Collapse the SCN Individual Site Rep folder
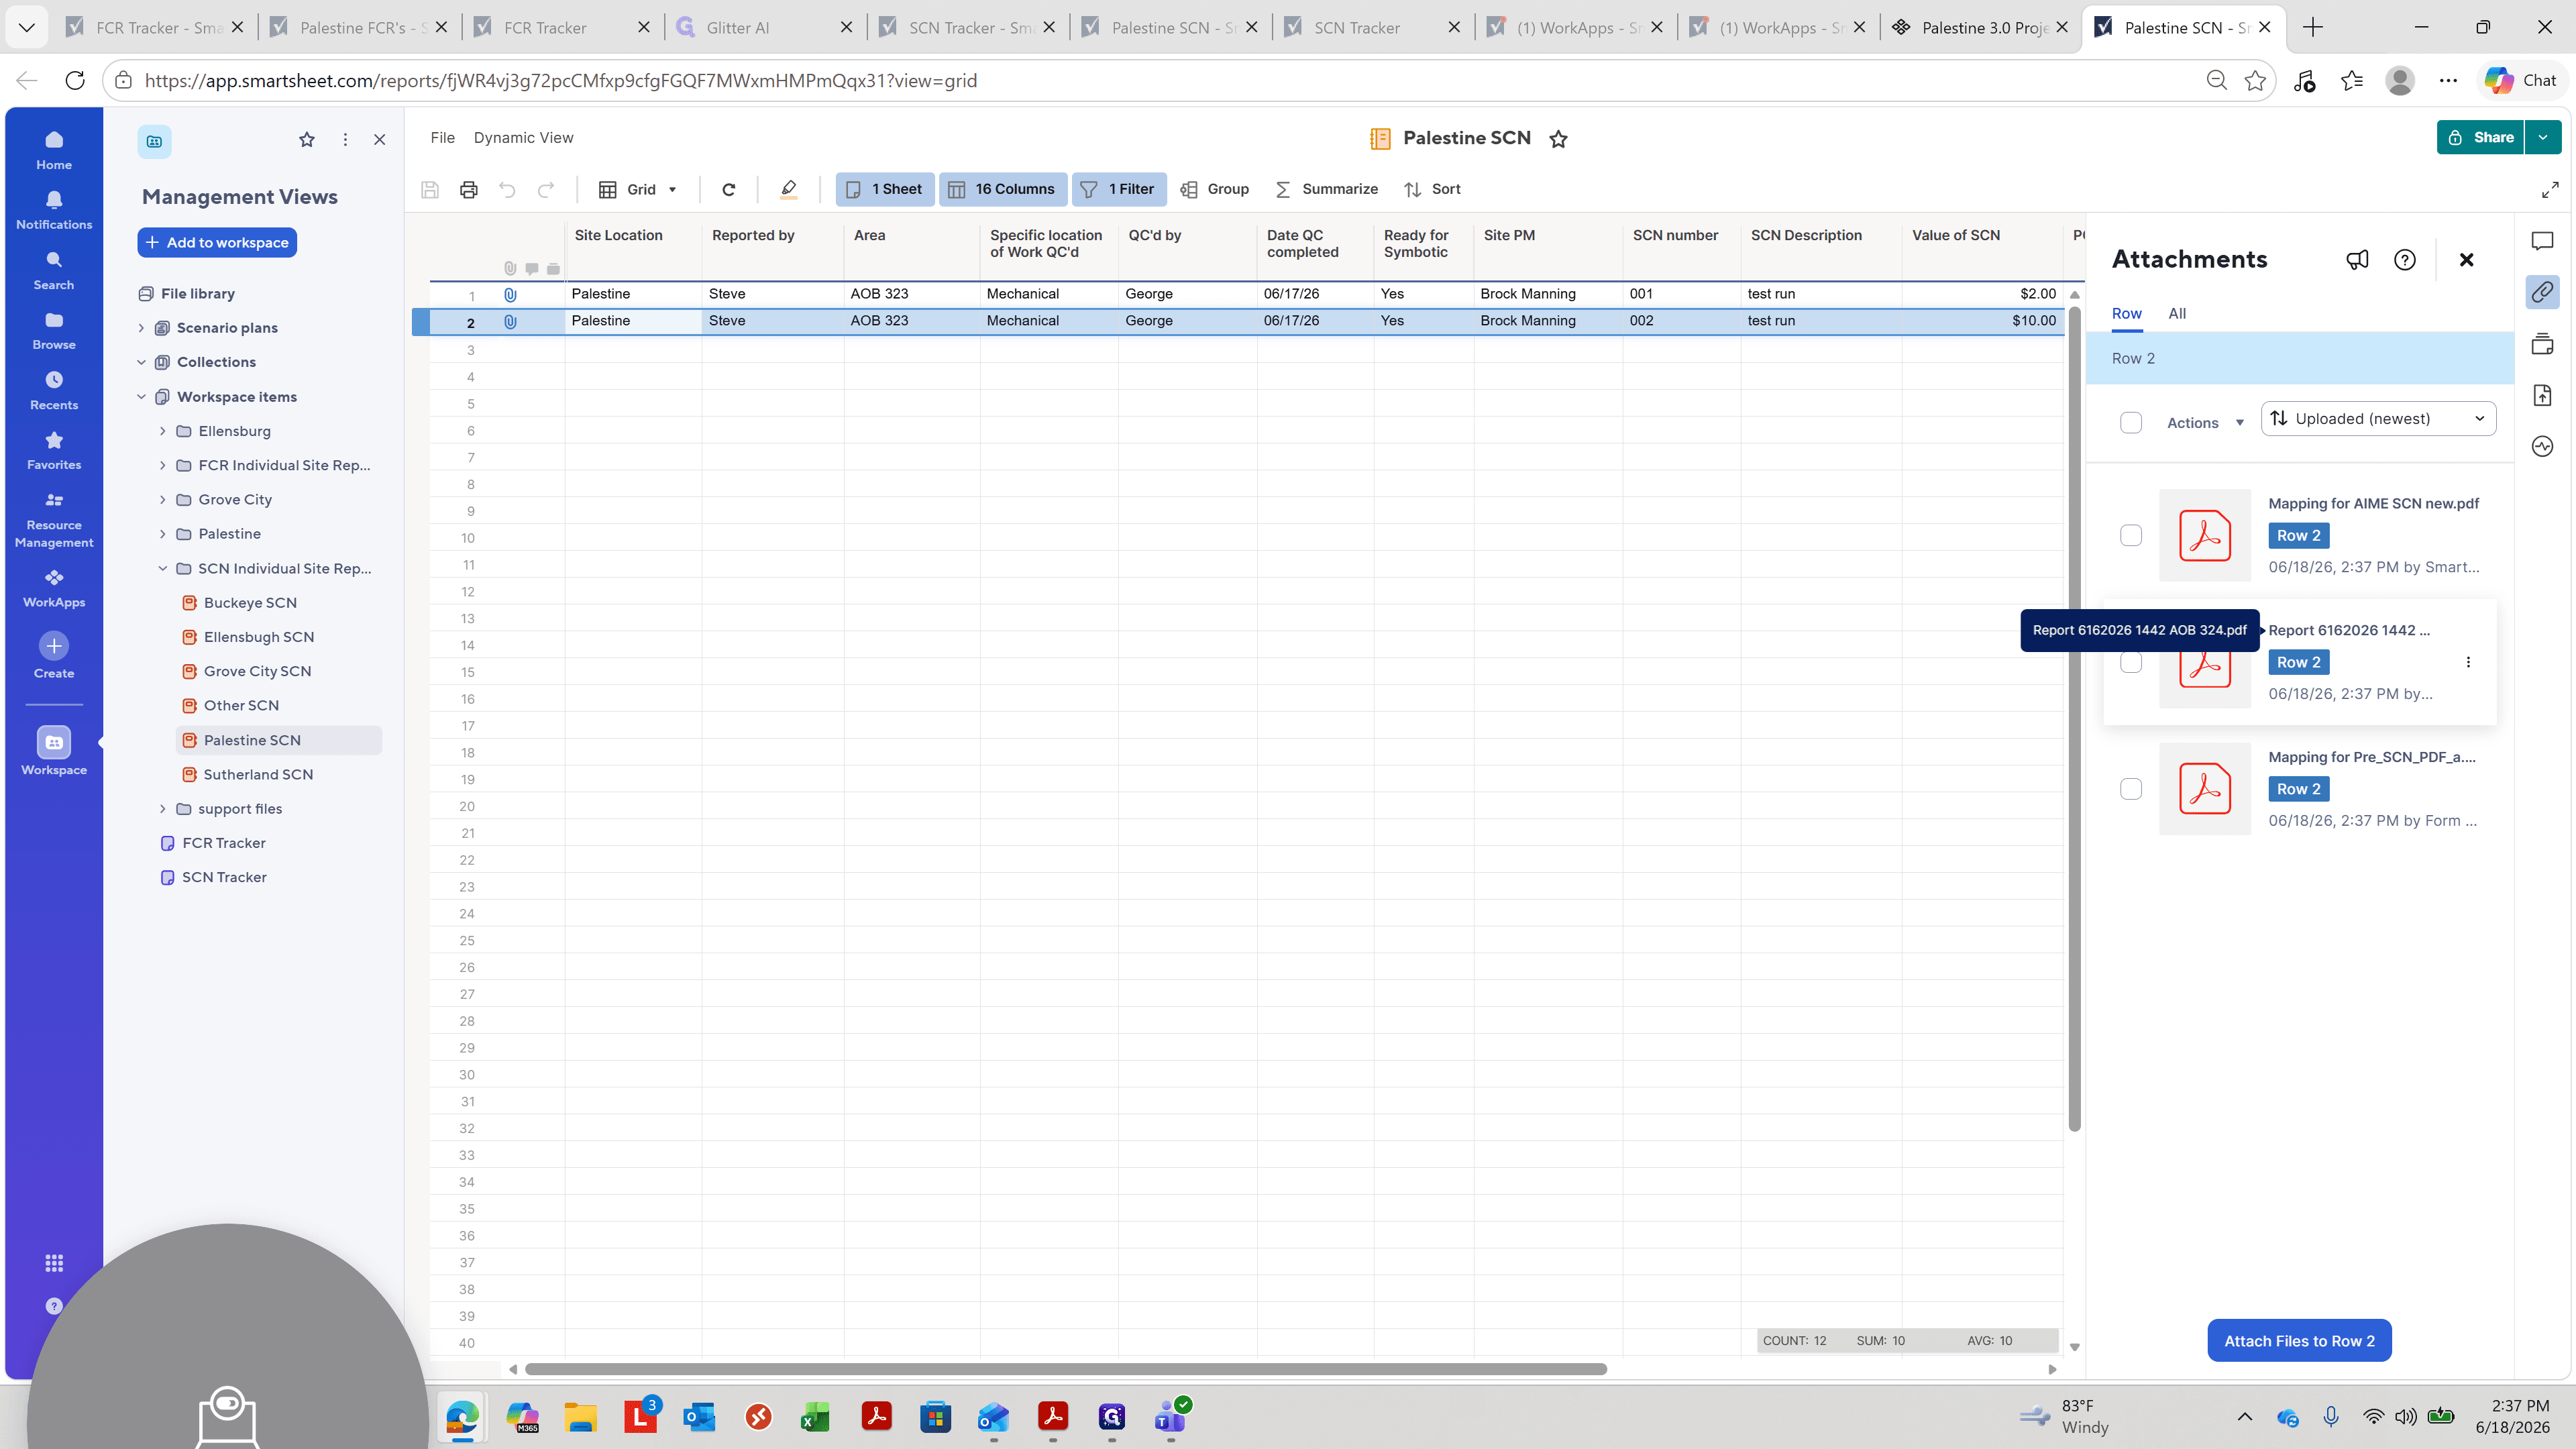Image resolution: width=2576 pixels, height=1449 pixels. (162, 569)
